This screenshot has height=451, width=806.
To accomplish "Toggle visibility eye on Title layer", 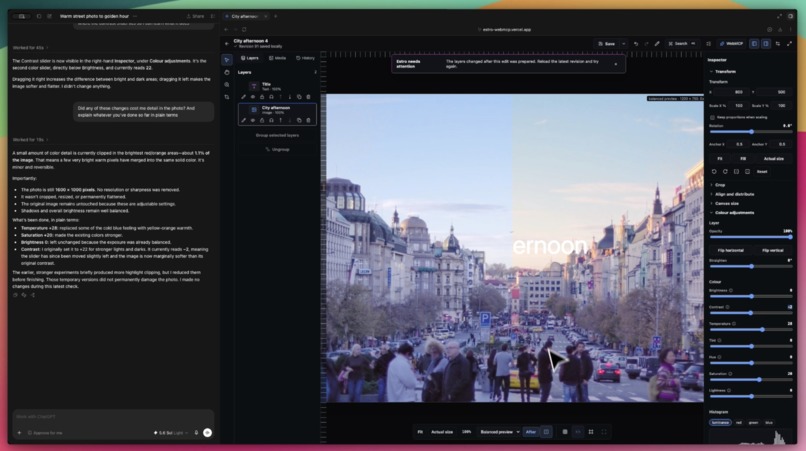I will (x=252, y=97).
